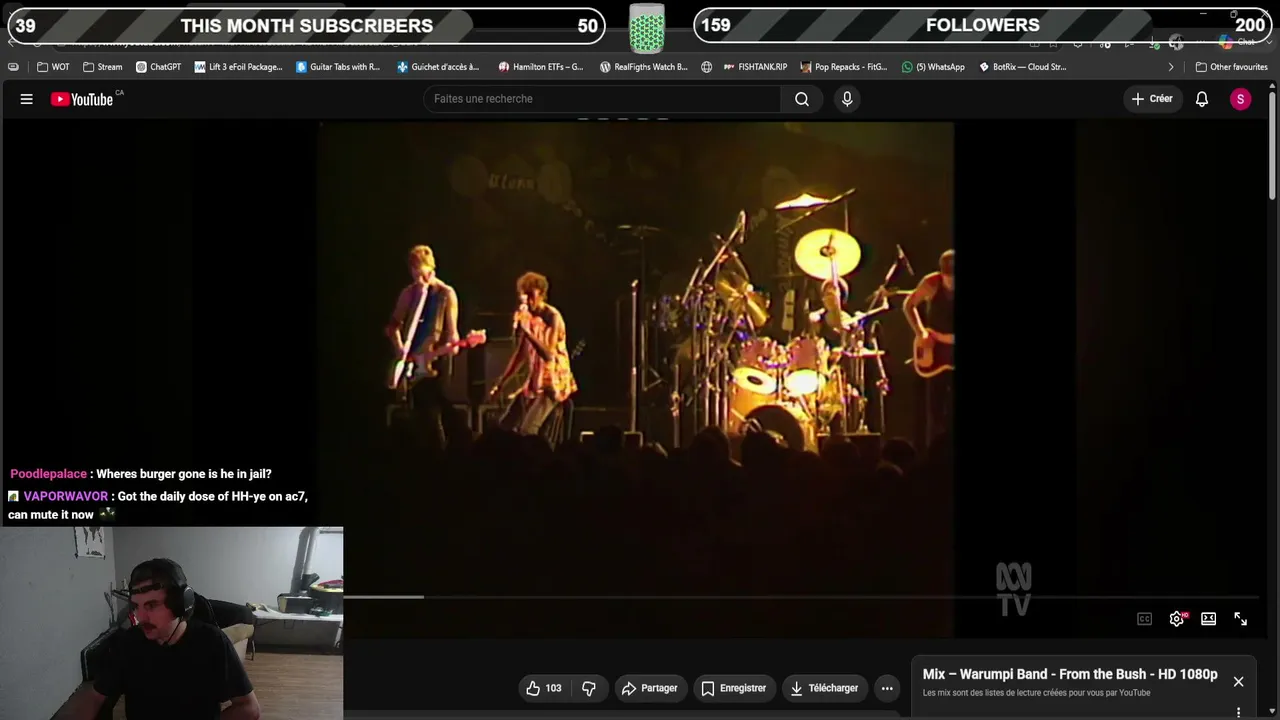Click the streamer webcam overlay
The image size is (1280, 720).
(172, 623)
